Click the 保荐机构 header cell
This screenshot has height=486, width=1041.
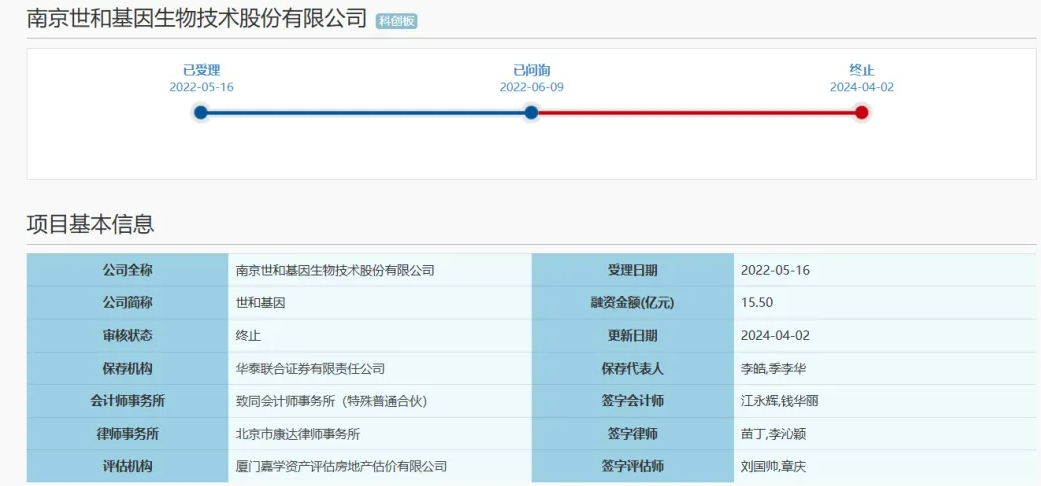pyautogui.click(x=127, y=368)
